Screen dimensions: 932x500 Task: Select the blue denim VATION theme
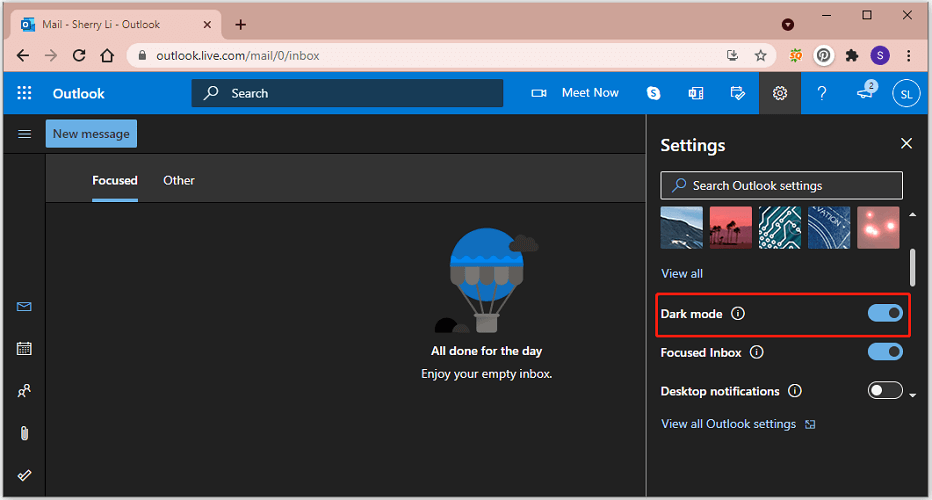[829, 227]
